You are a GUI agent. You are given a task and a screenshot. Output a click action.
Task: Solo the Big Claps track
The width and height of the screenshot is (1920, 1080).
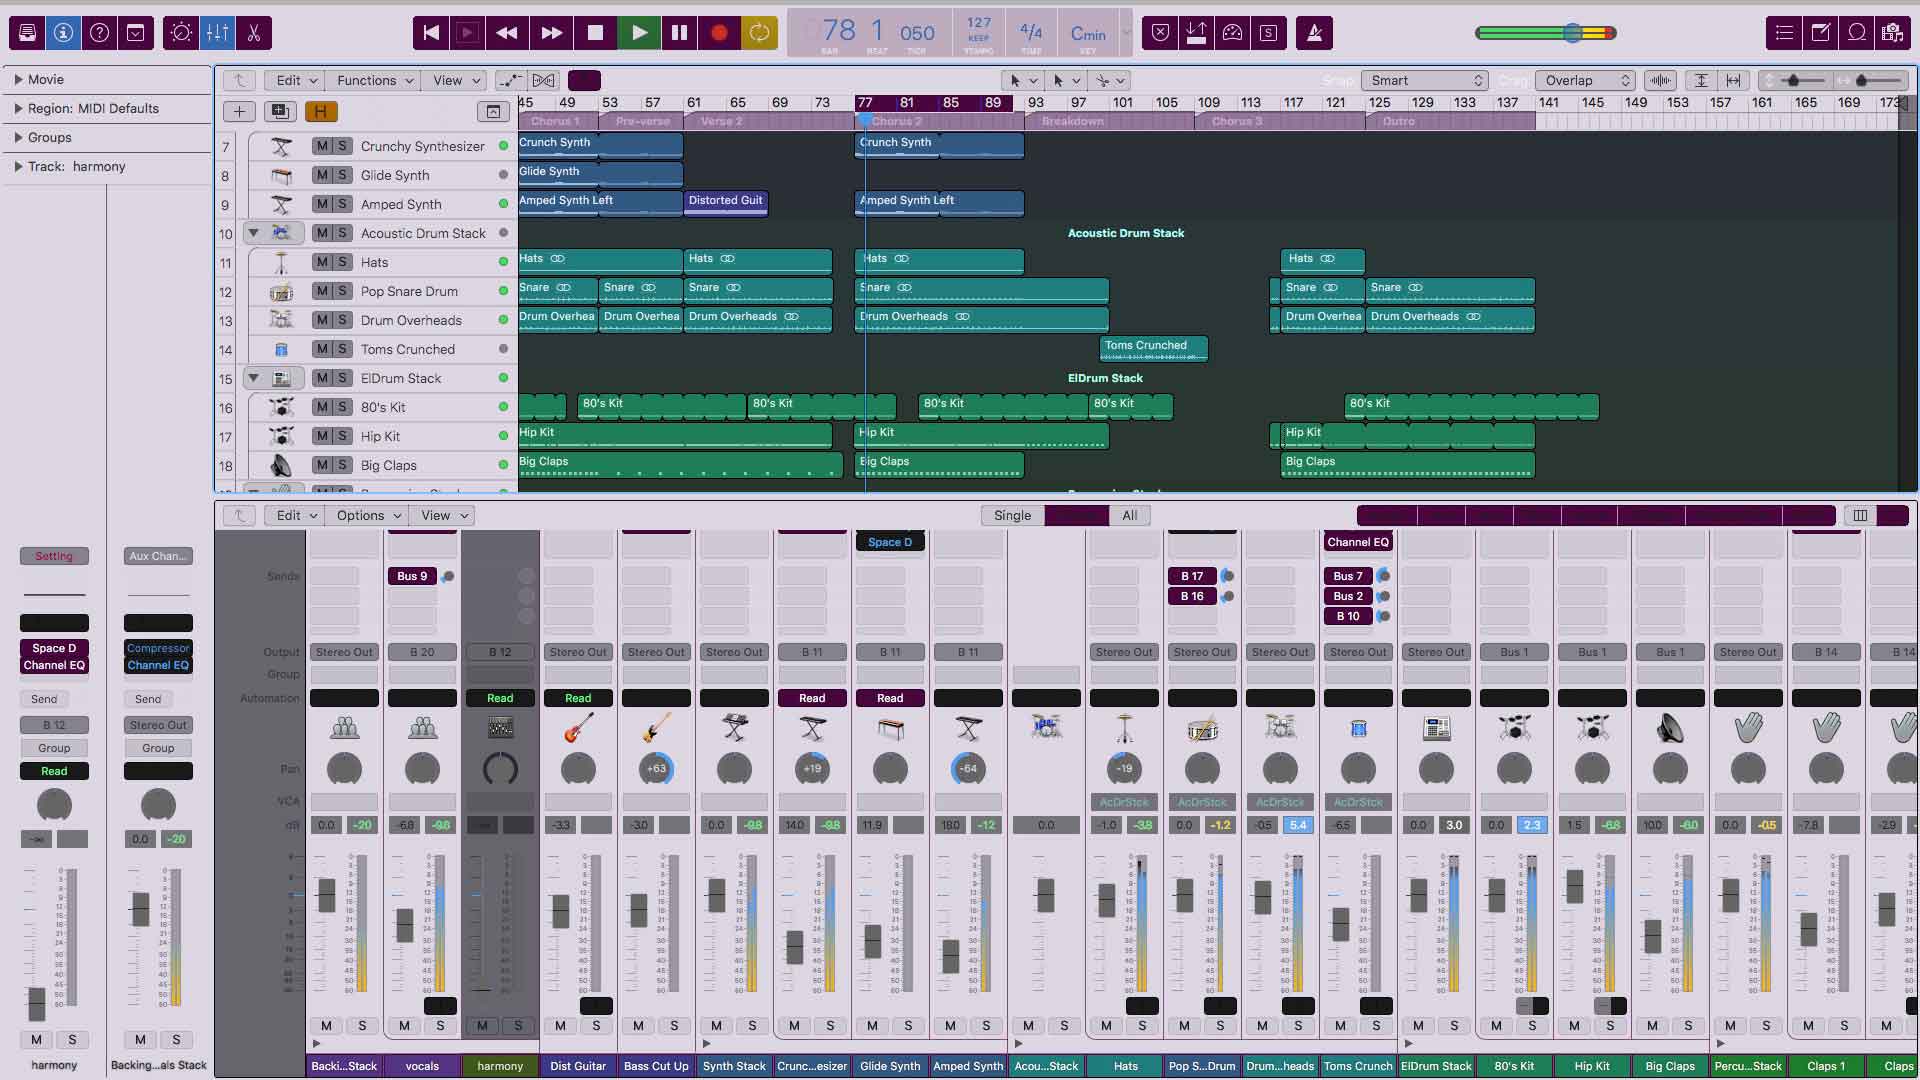[x=341, y=465]
